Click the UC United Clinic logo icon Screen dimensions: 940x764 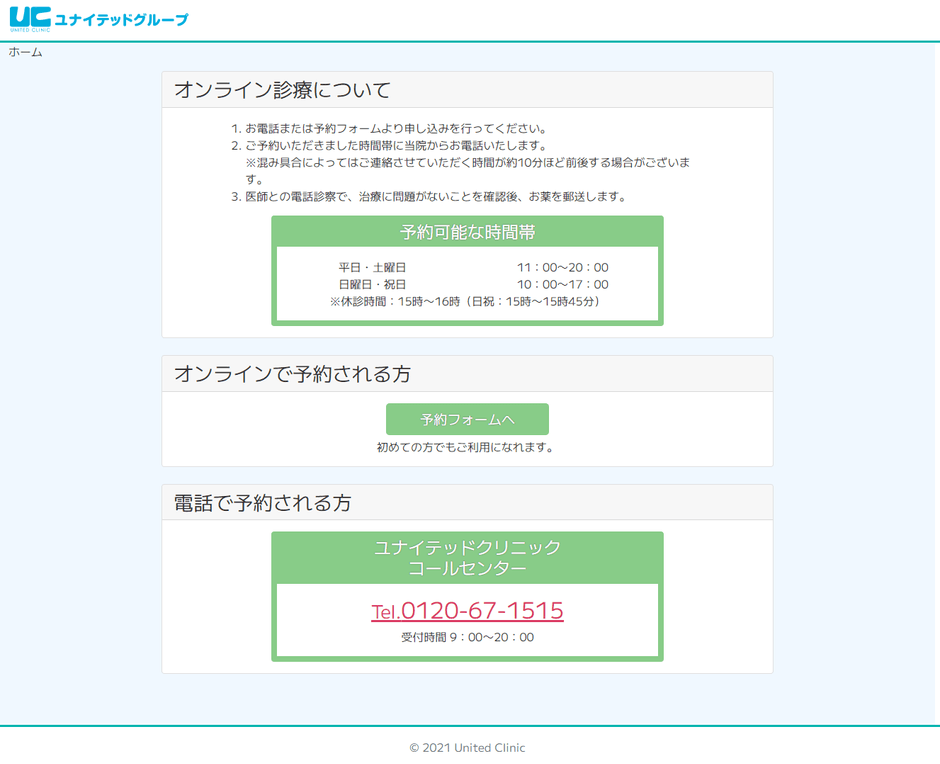tap(29, 19)
